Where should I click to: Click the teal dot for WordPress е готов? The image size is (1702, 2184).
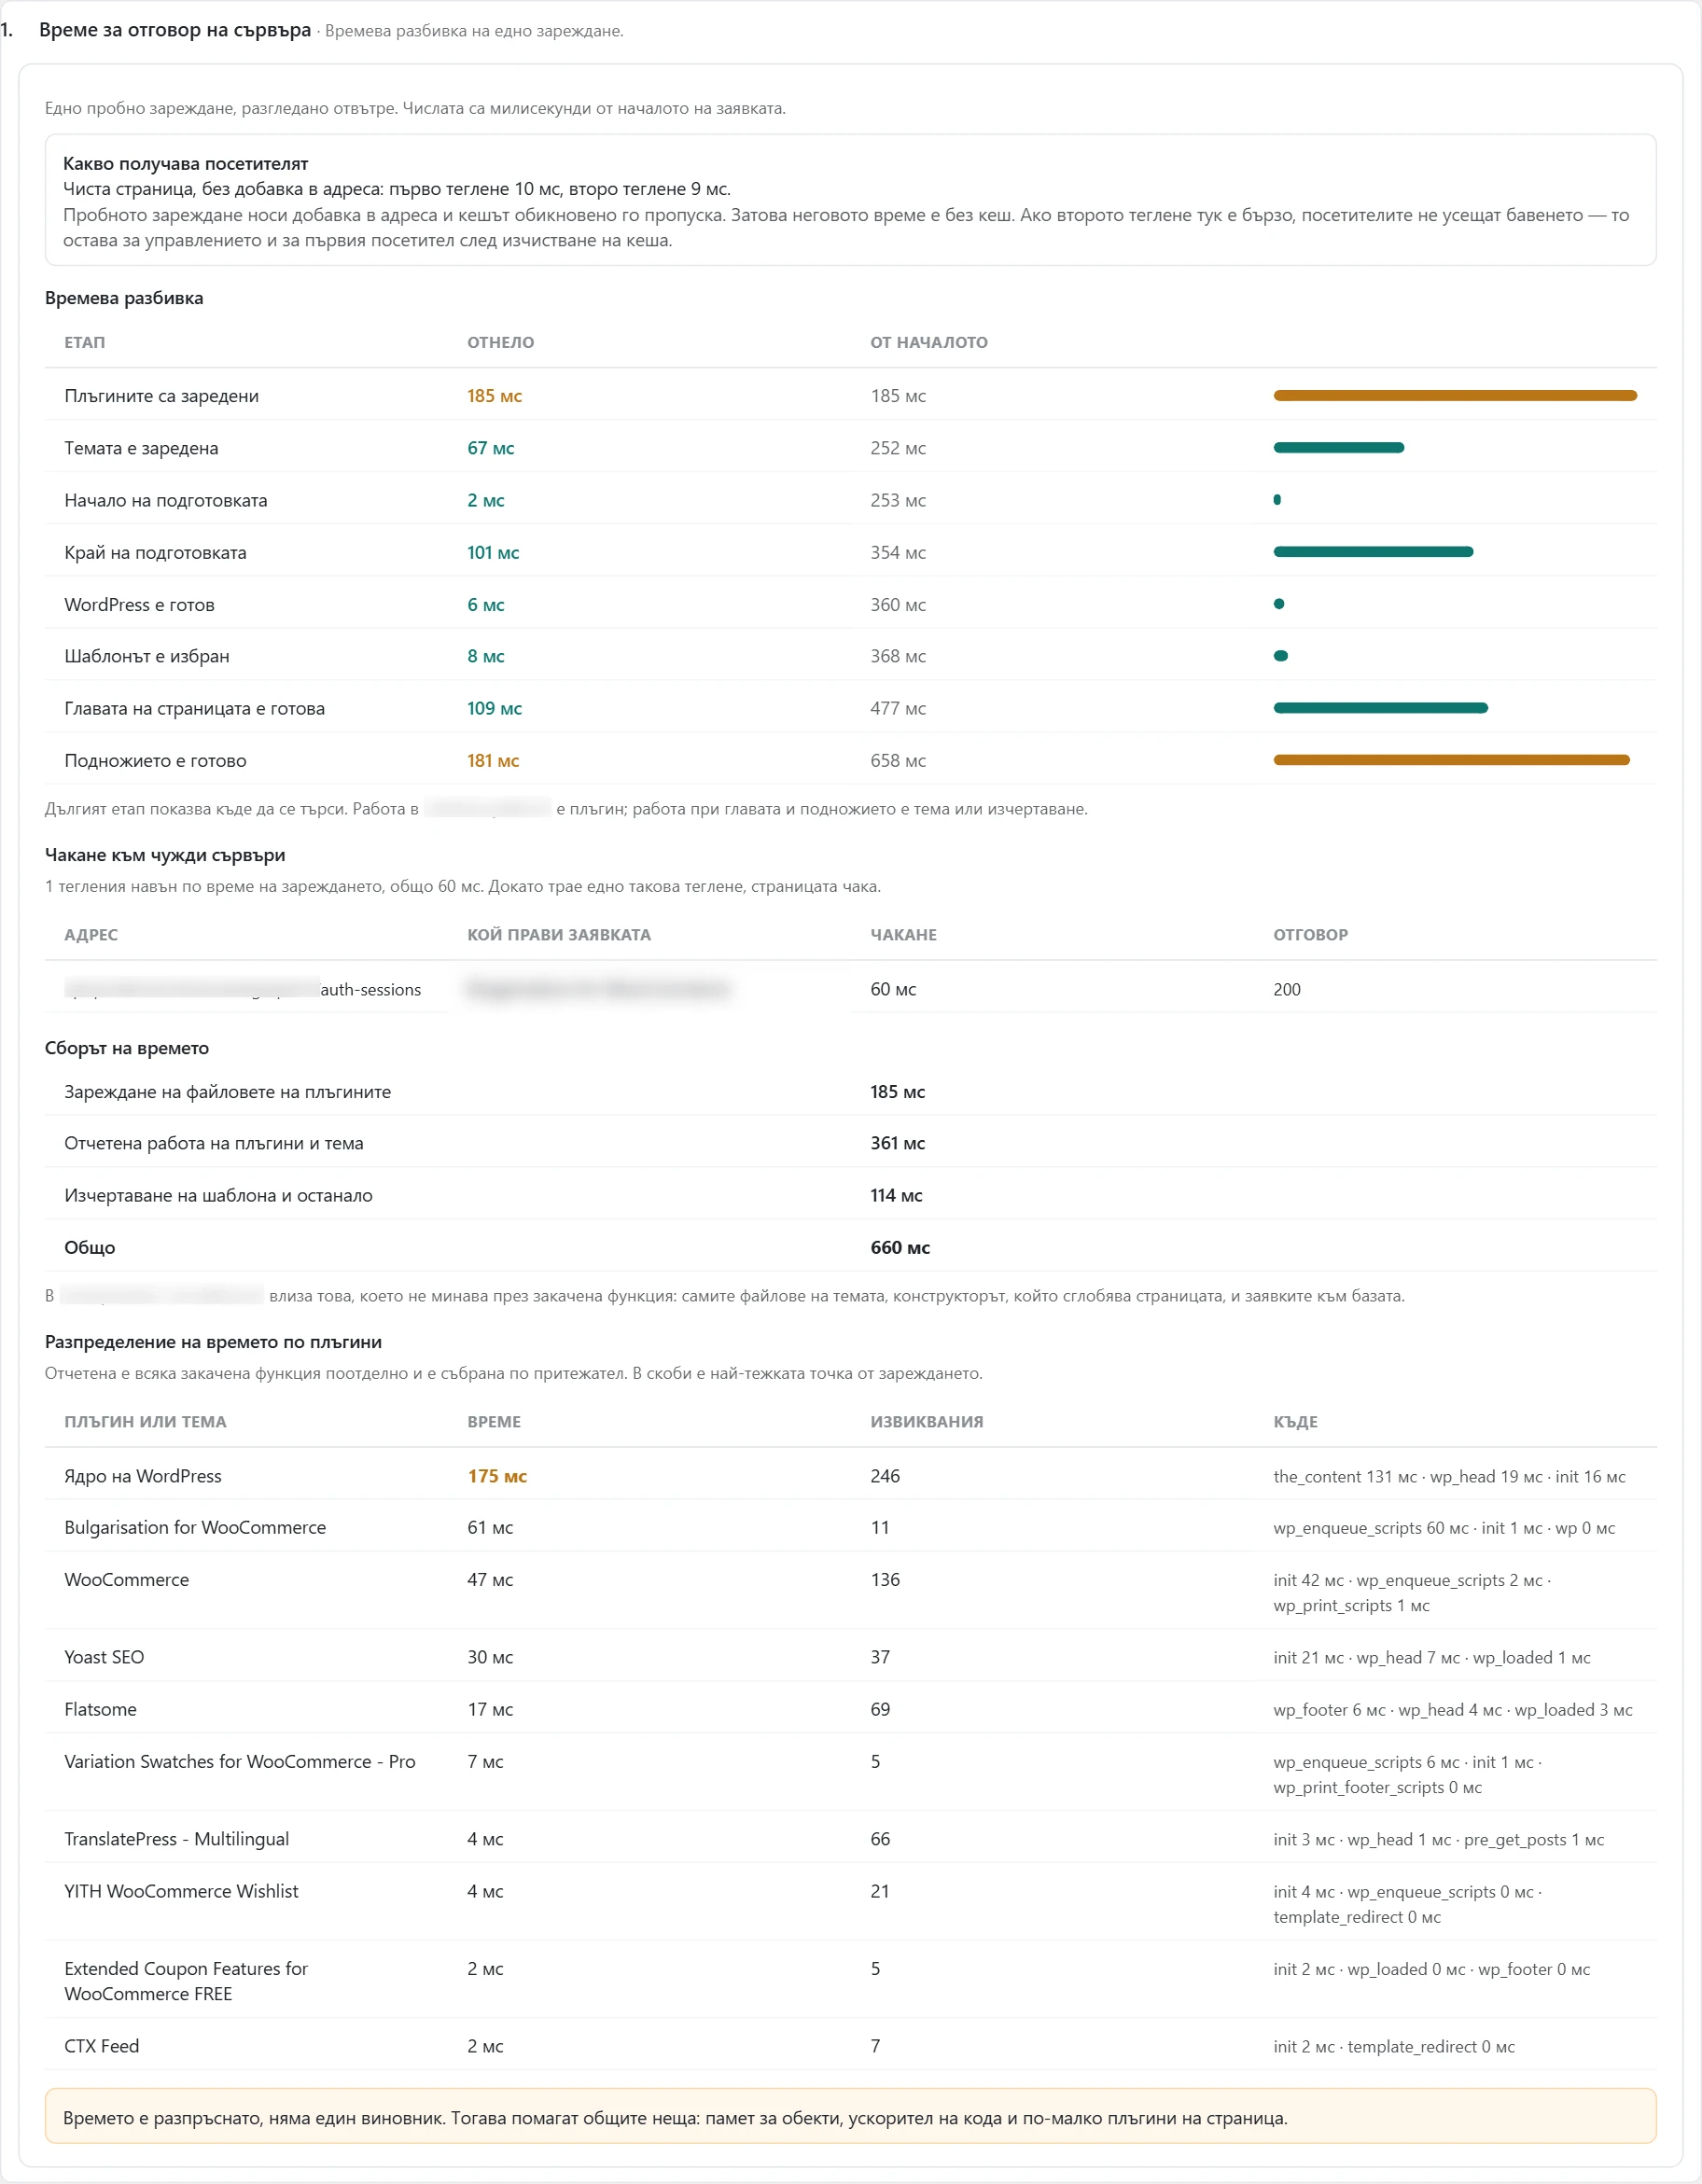tap(1279, 604)
